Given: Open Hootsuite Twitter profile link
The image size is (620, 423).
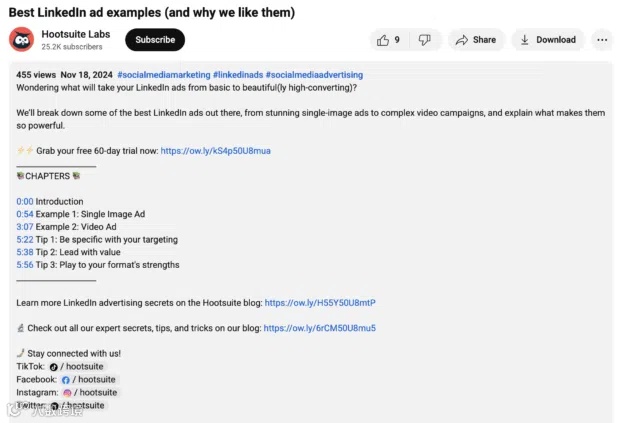Looking at the screenshot, I should coord(78,406).
